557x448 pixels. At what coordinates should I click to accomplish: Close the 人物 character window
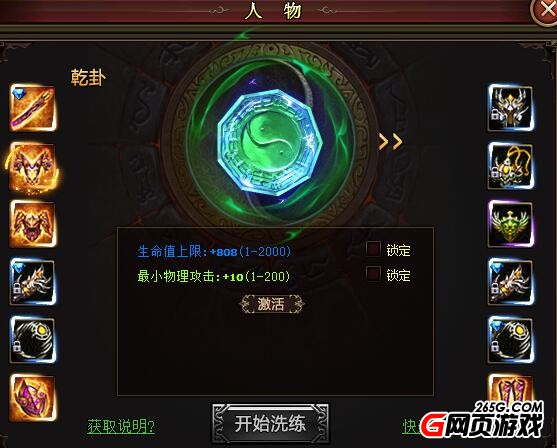tap(545, 11)
